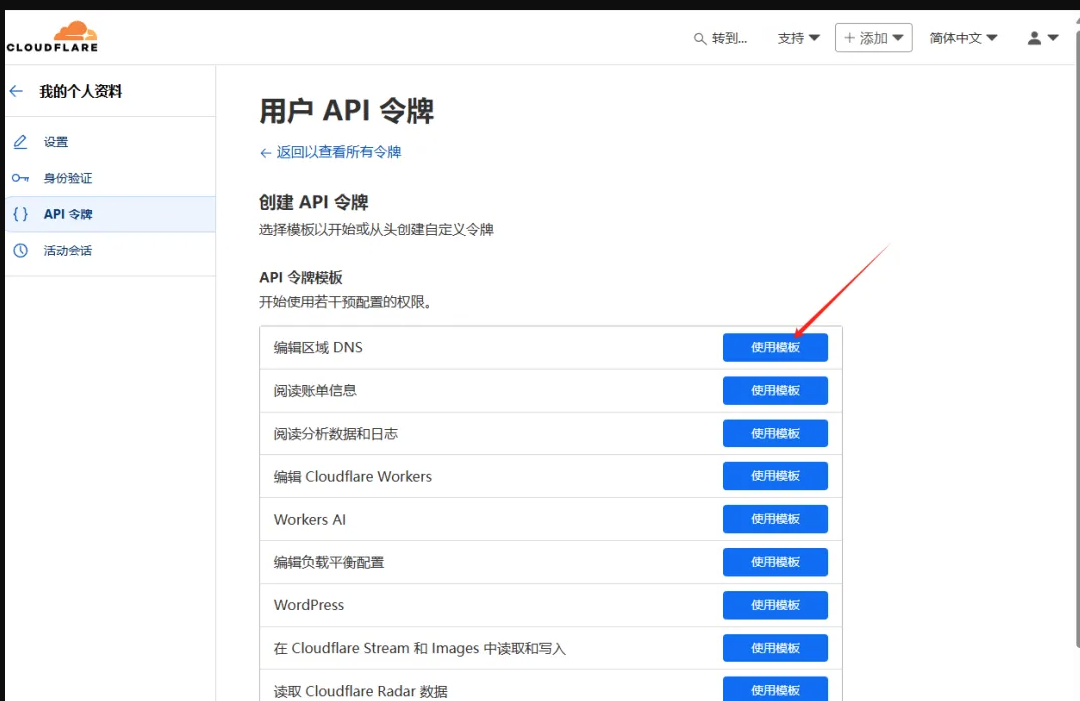The height and width of the screenshot is (701, 1080).
Task: Click the pencil icon next to 设置
Action: pos(21,142)
